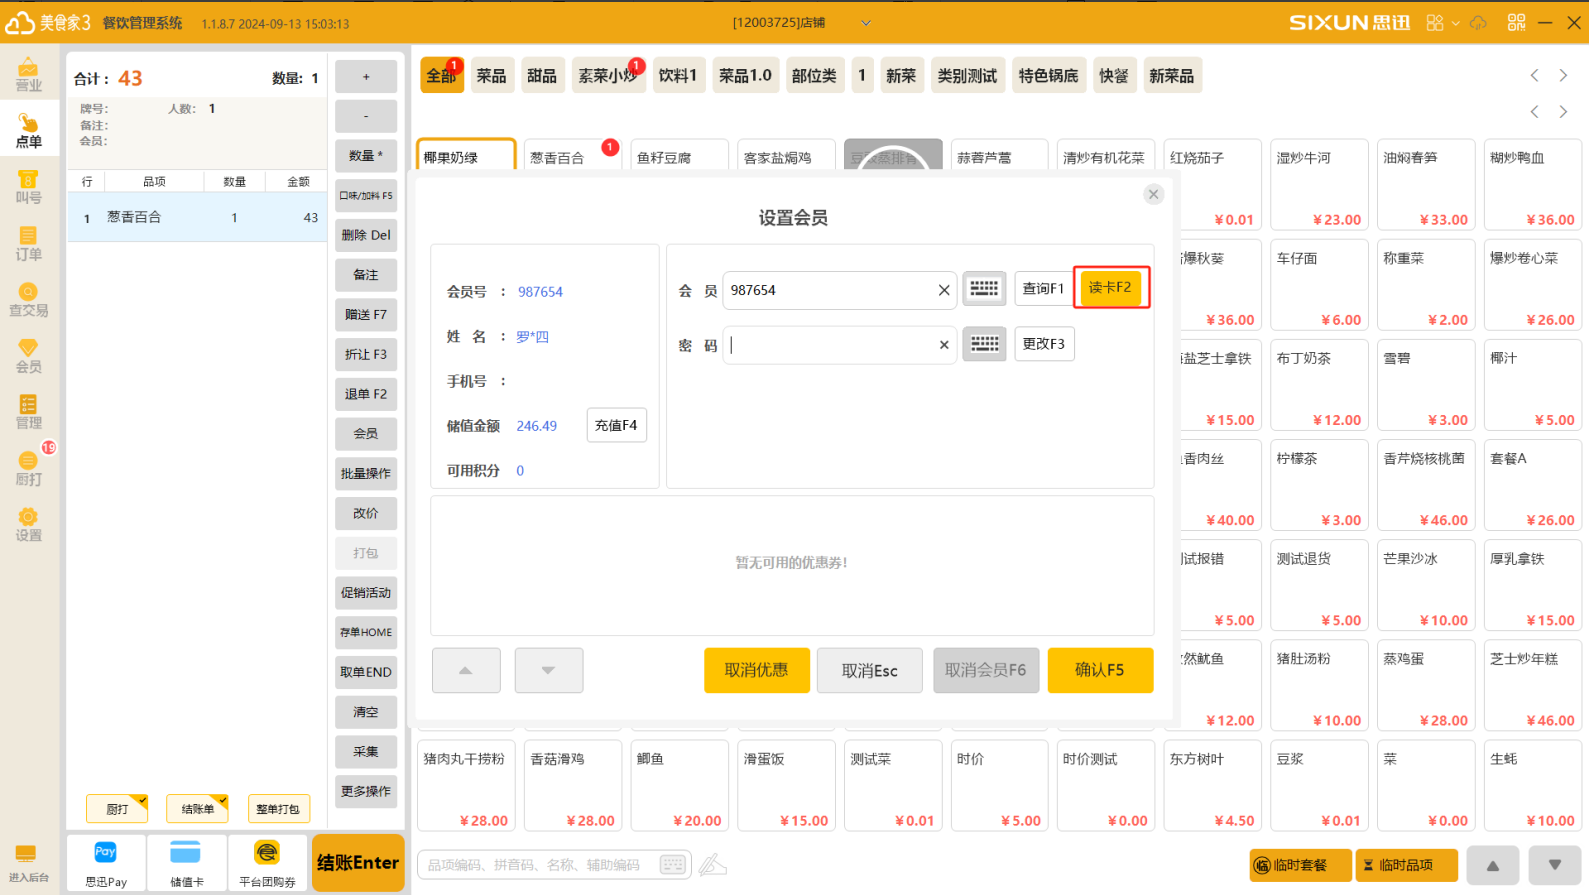Select the 葱香百合 order row
Image resolution: width=1589 pixels, height=895 pixels.
pos(197,217)
